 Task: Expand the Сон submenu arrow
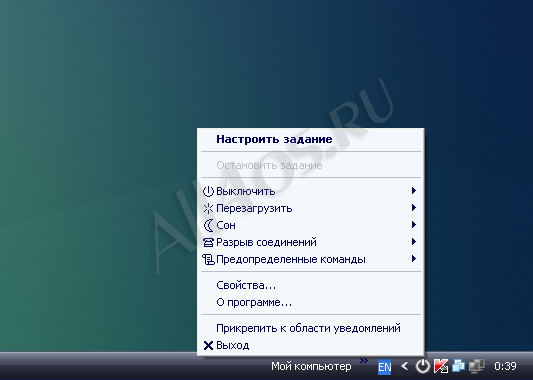(x=414, y=224)
